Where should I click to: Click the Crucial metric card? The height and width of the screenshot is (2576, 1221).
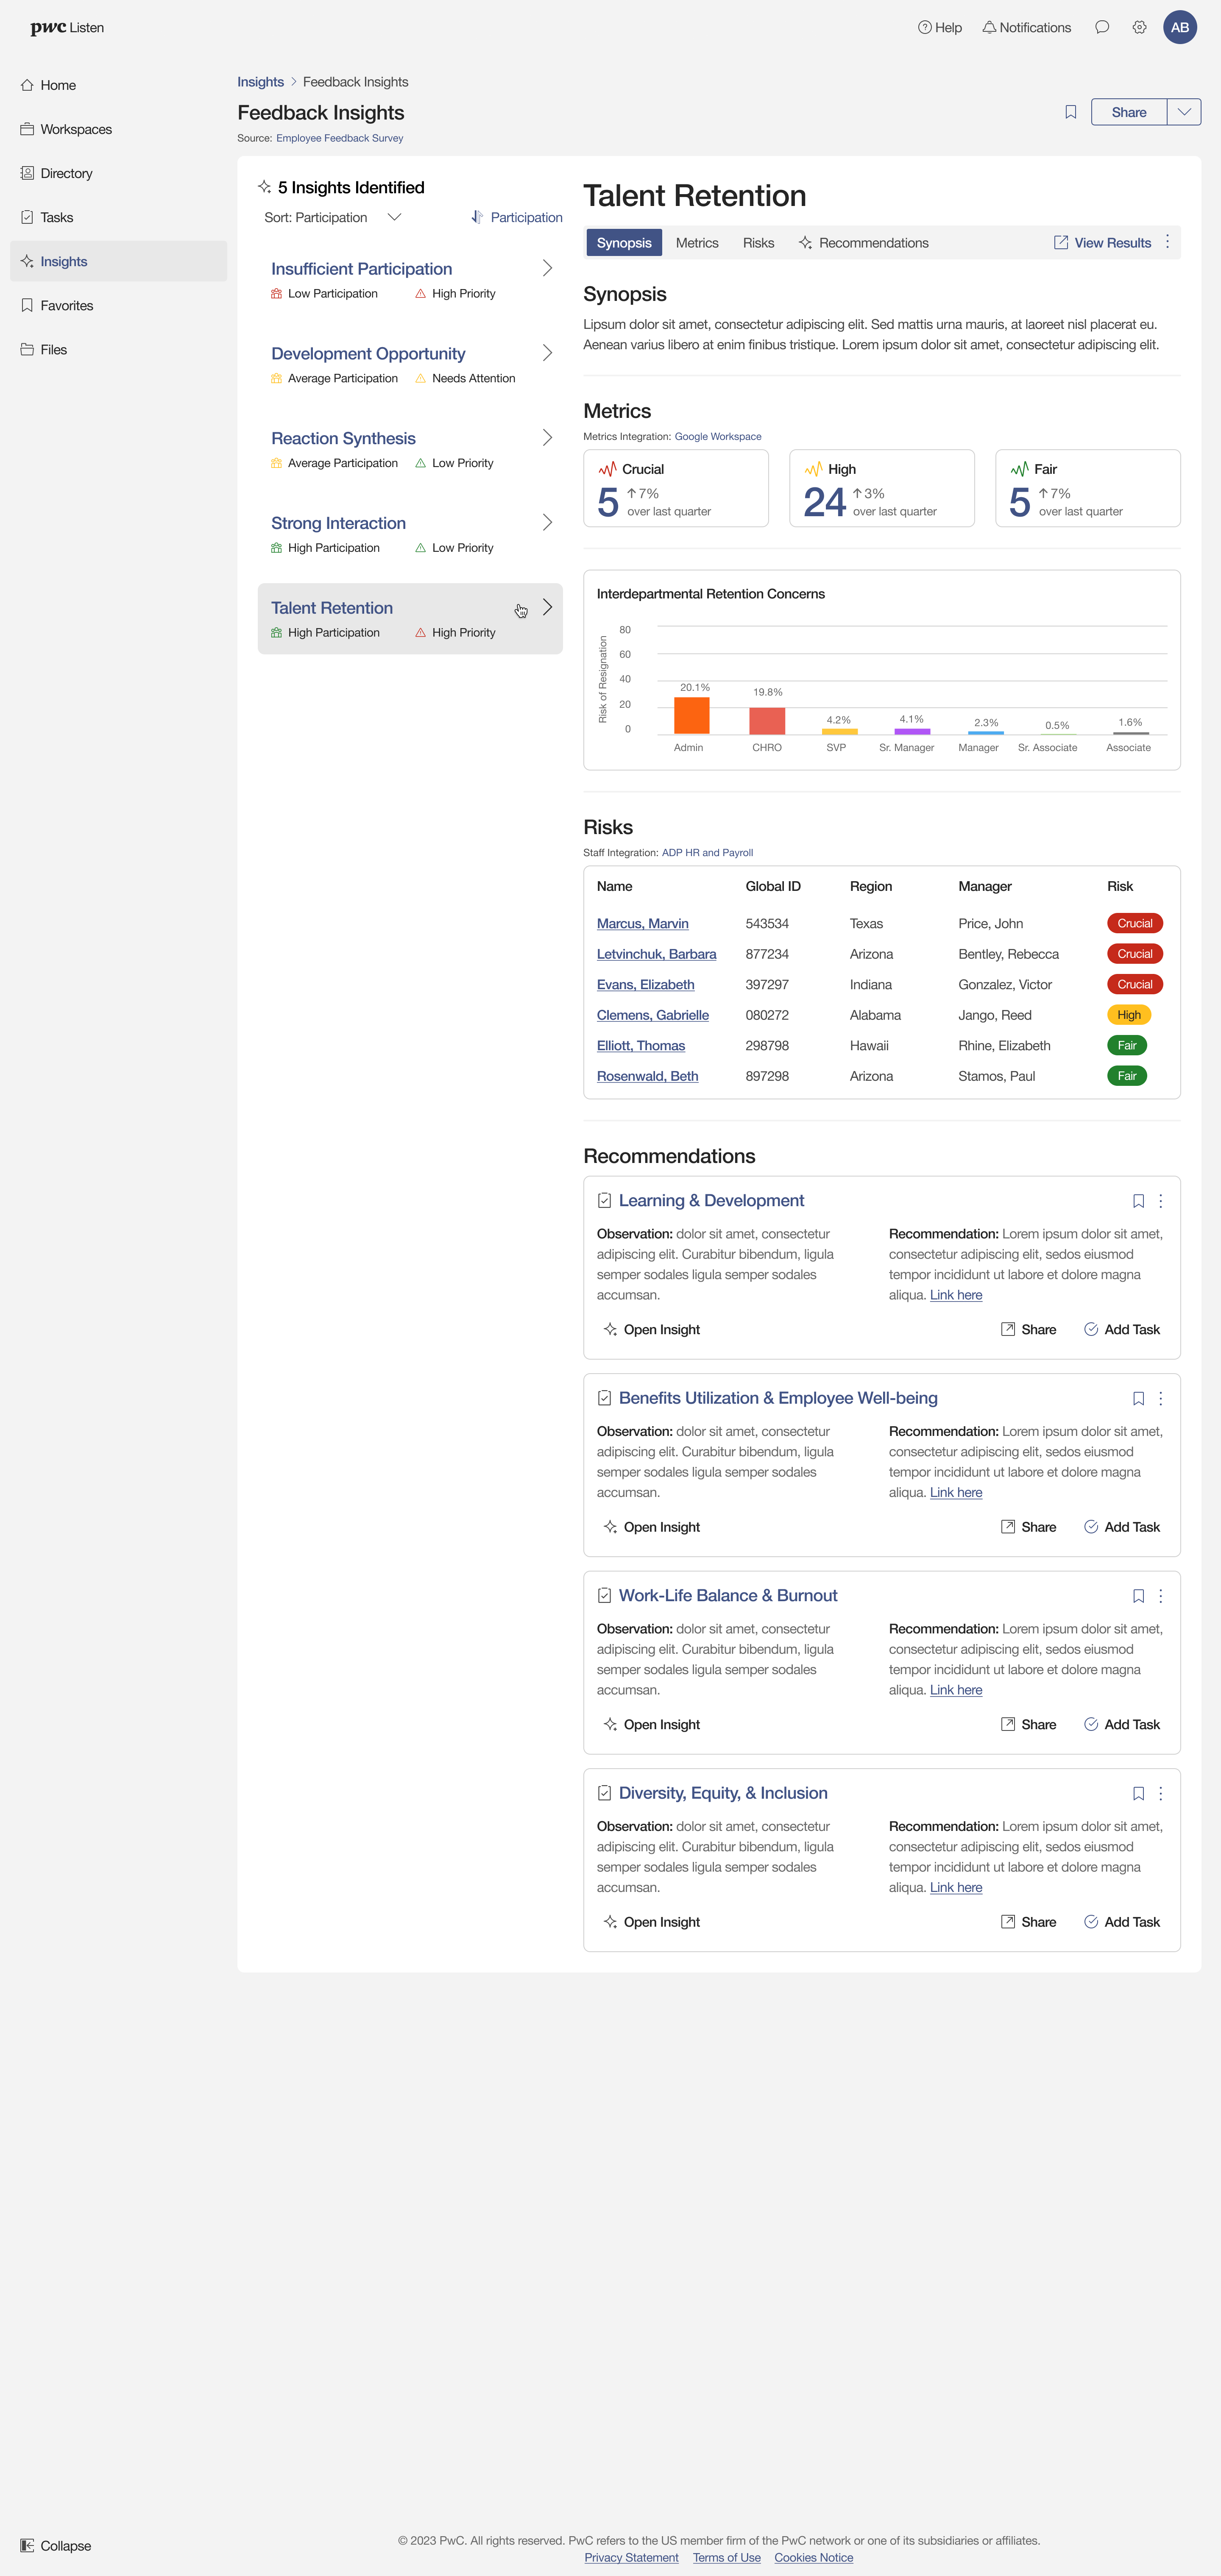click(676, 488)
